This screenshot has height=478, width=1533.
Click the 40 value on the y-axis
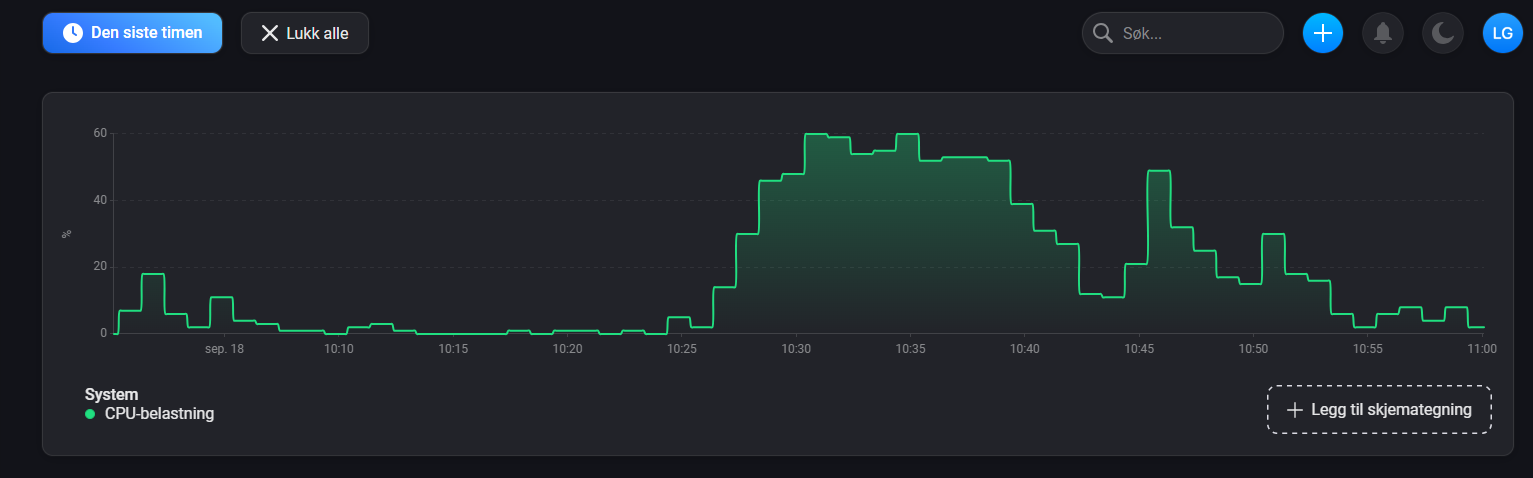tap(100, 200)
